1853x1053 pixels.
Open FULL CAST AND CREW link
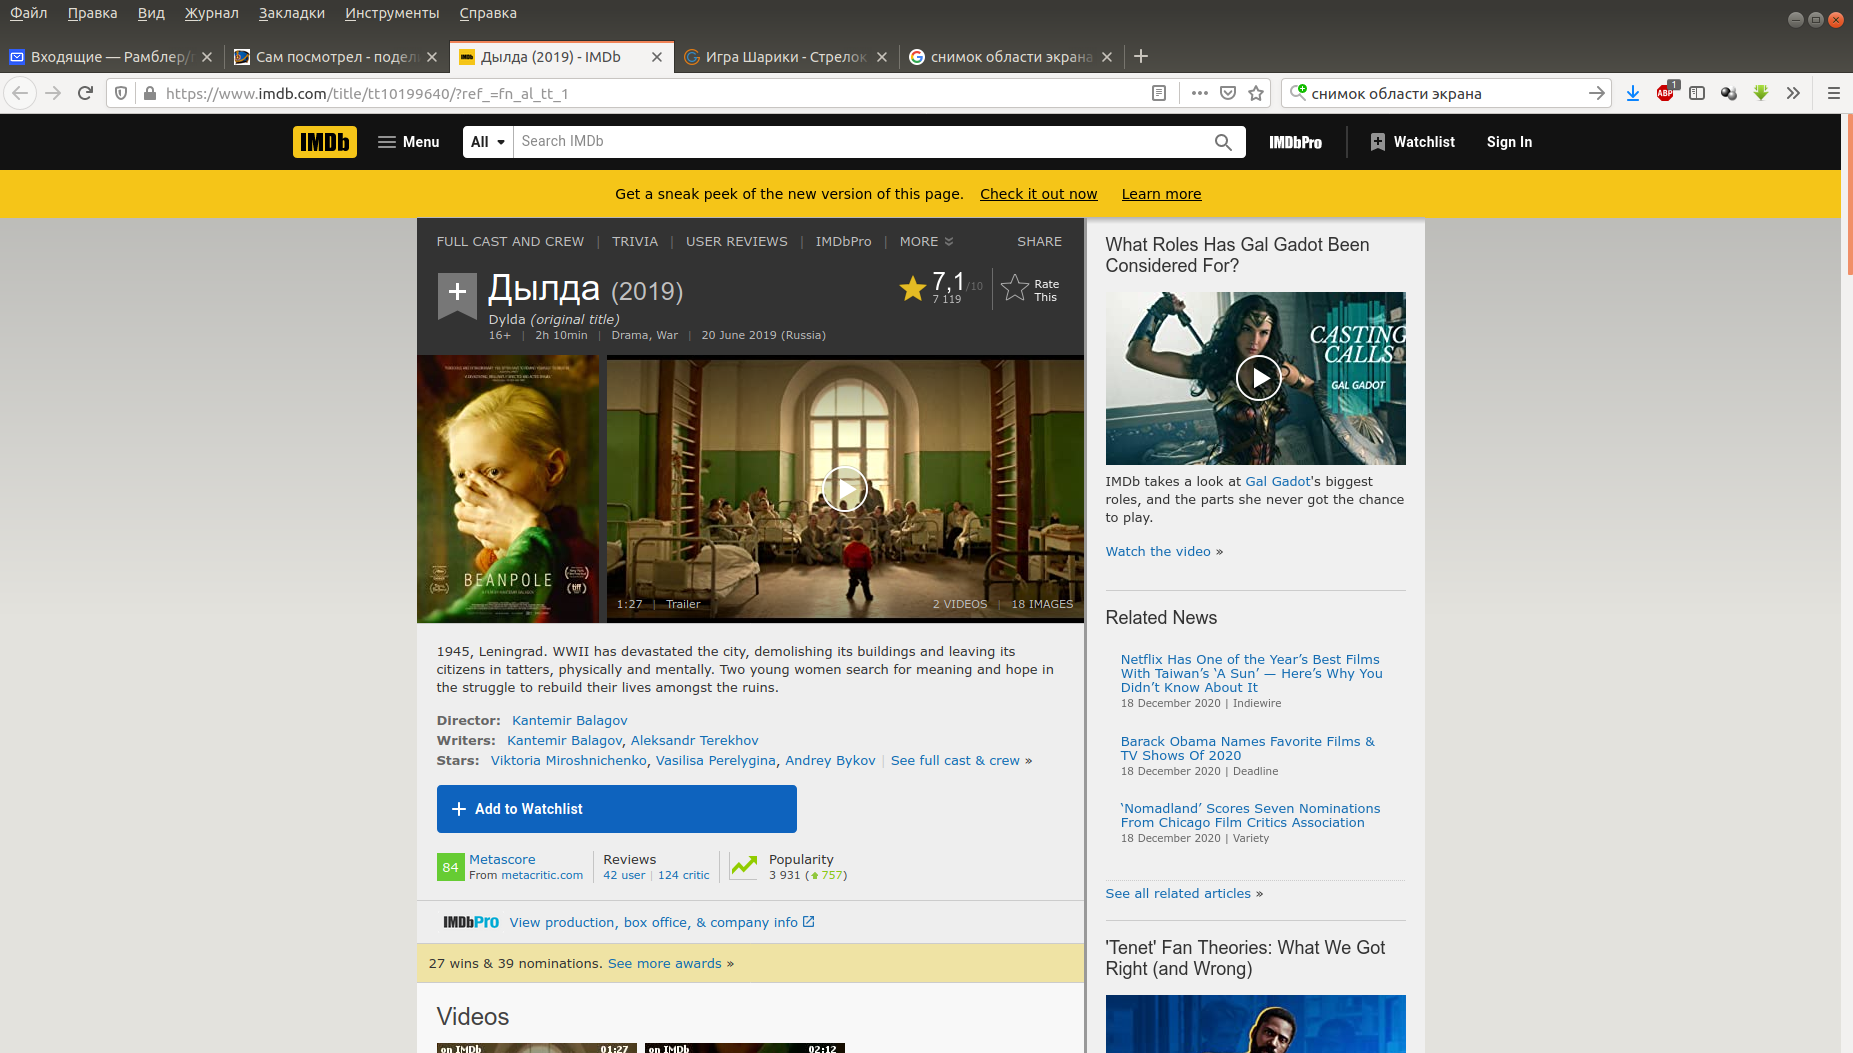[510, 242]
